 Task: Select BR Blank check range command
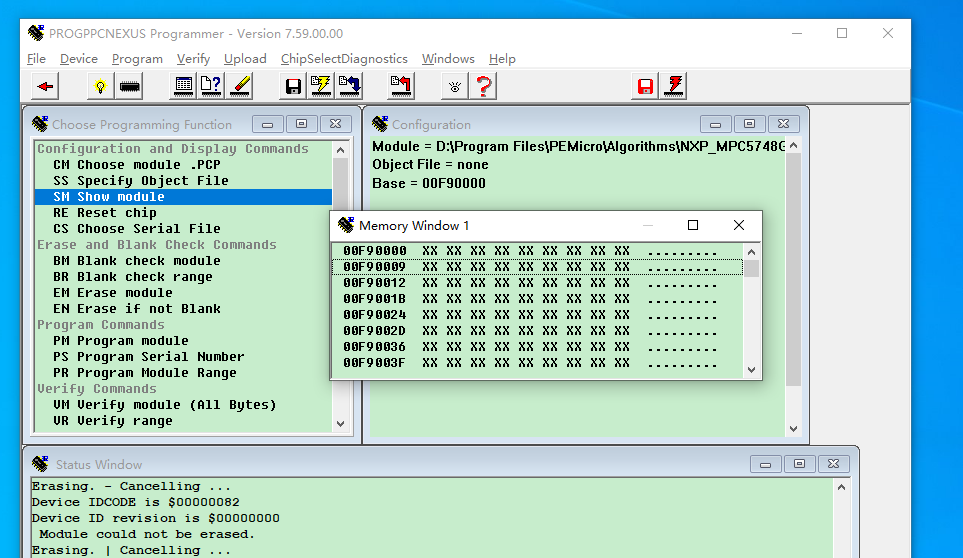[x=183, y=276]
